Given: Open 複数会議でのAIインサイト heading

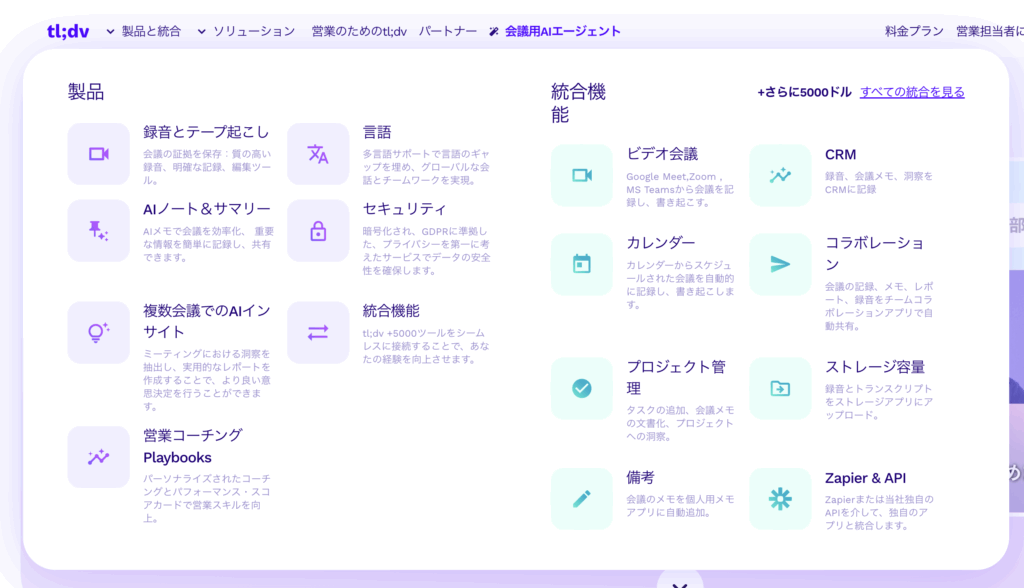Looking at the screenshot, I should (207, 321).
